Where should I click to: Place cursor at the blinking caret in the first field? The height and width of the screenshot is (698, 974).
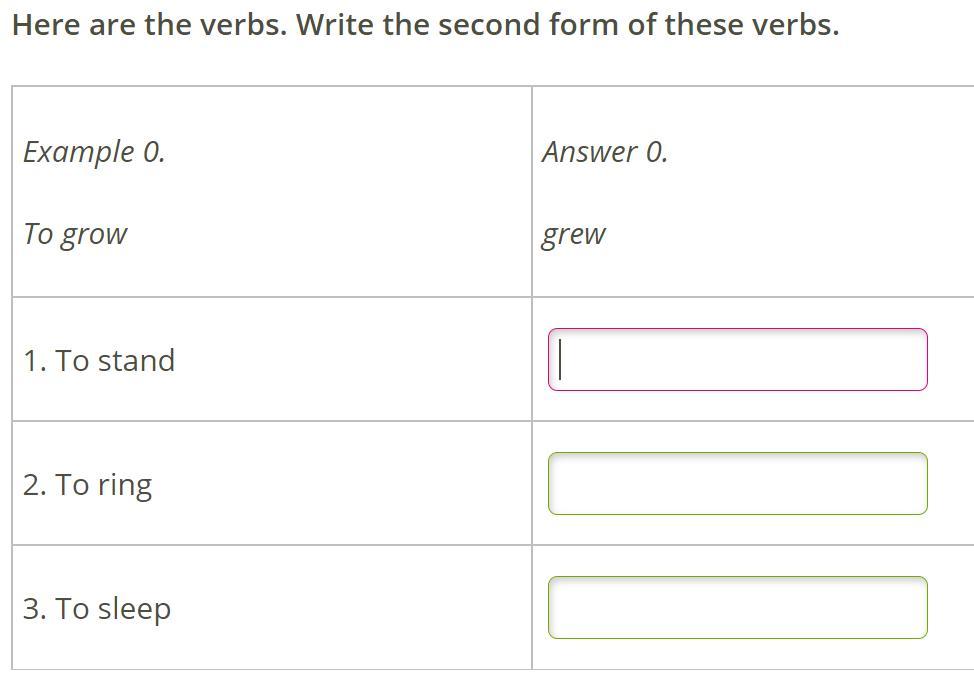[x=560, y=360]
